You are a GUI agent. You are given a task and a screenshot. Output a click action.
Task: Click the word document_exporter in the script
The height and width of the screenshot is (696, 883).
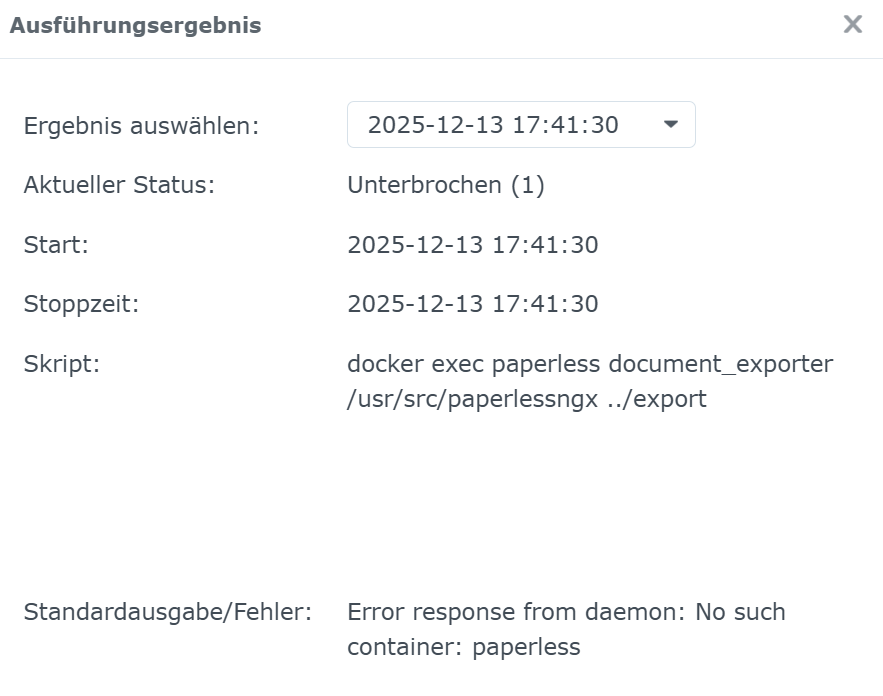click(720, 363)
